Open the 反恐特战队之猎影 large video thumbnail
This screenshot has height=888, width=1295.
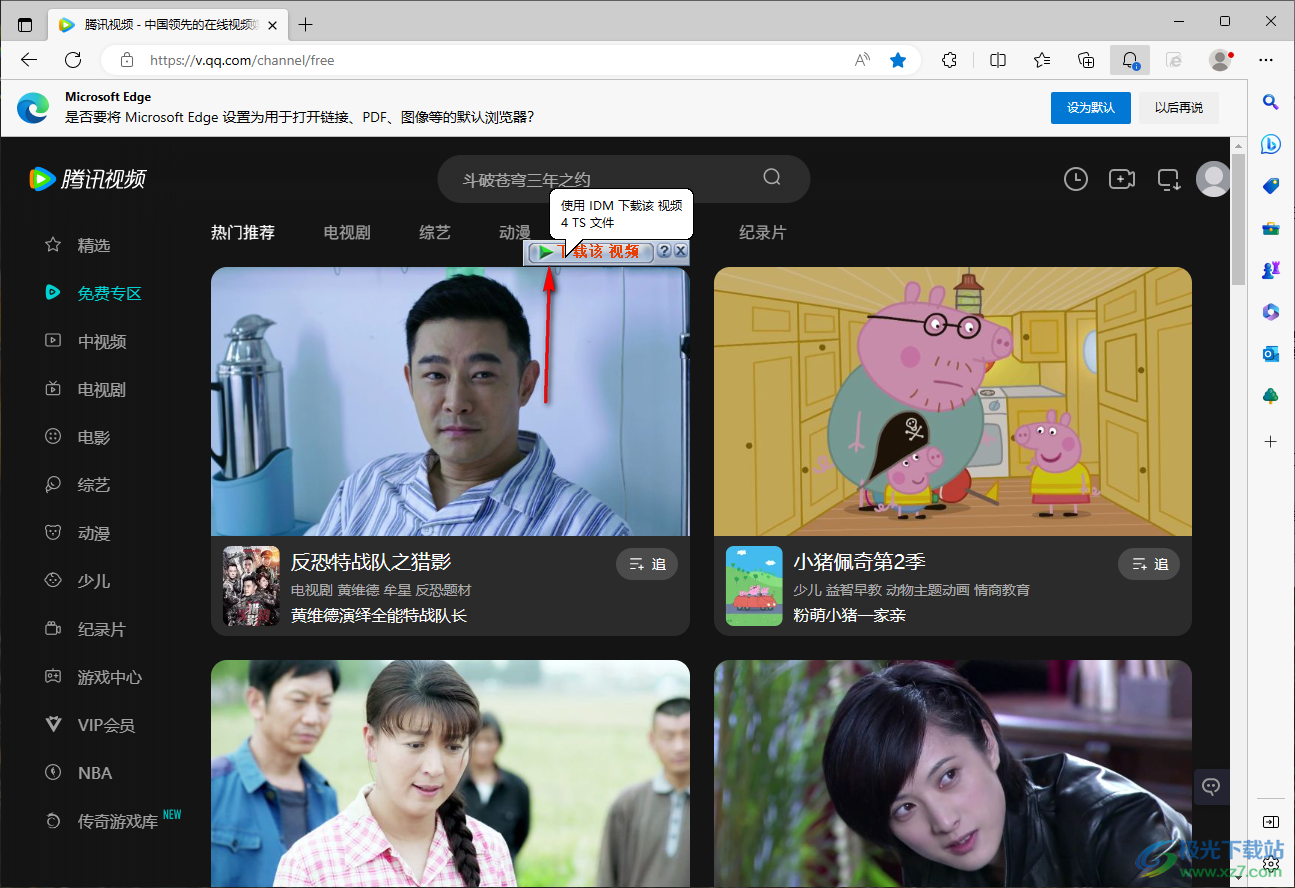point(450,401)
